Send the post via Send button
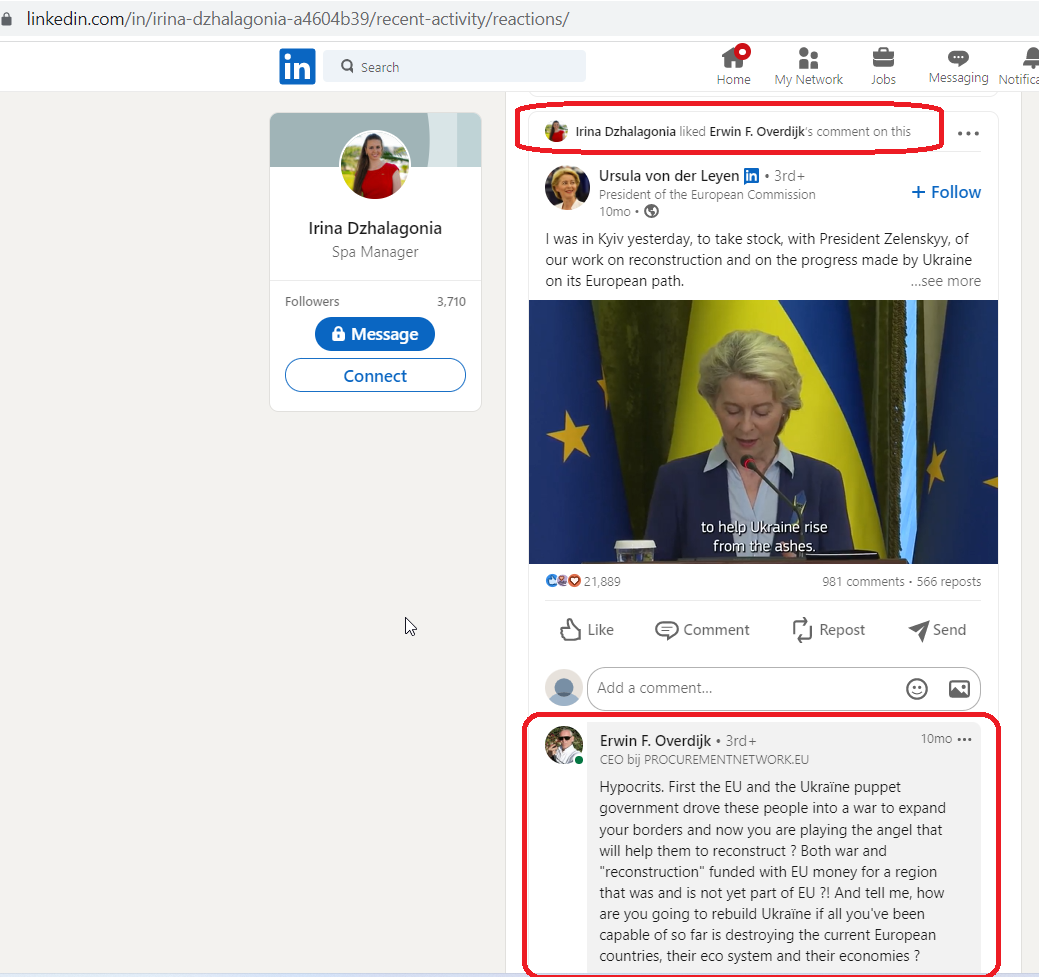This screenshot has height=977, width=1039. pos(937,630)
